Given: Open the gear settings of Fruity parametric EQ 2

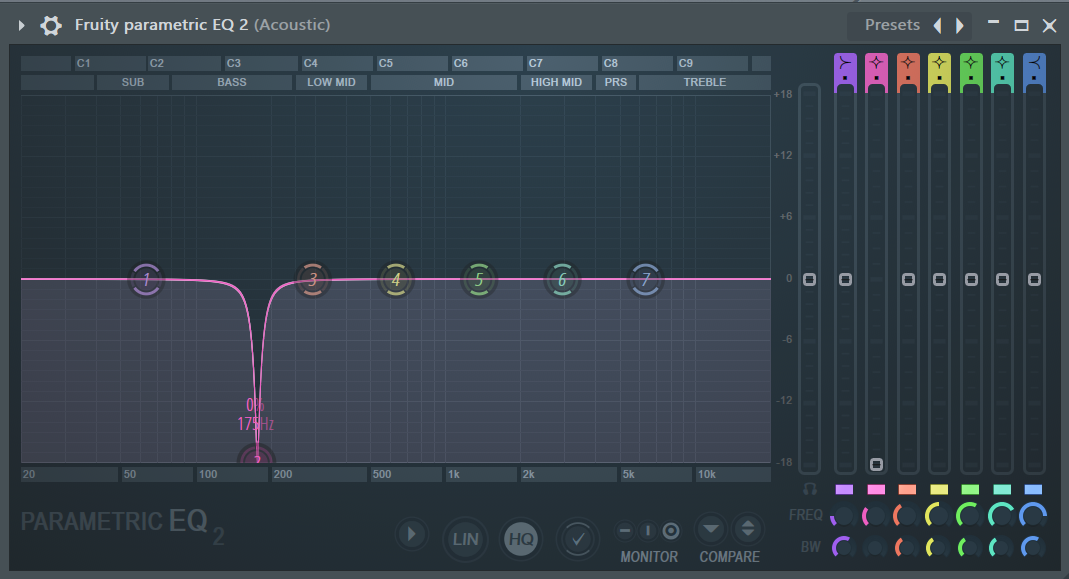Looking at the screenshot, I should (50, 25).
